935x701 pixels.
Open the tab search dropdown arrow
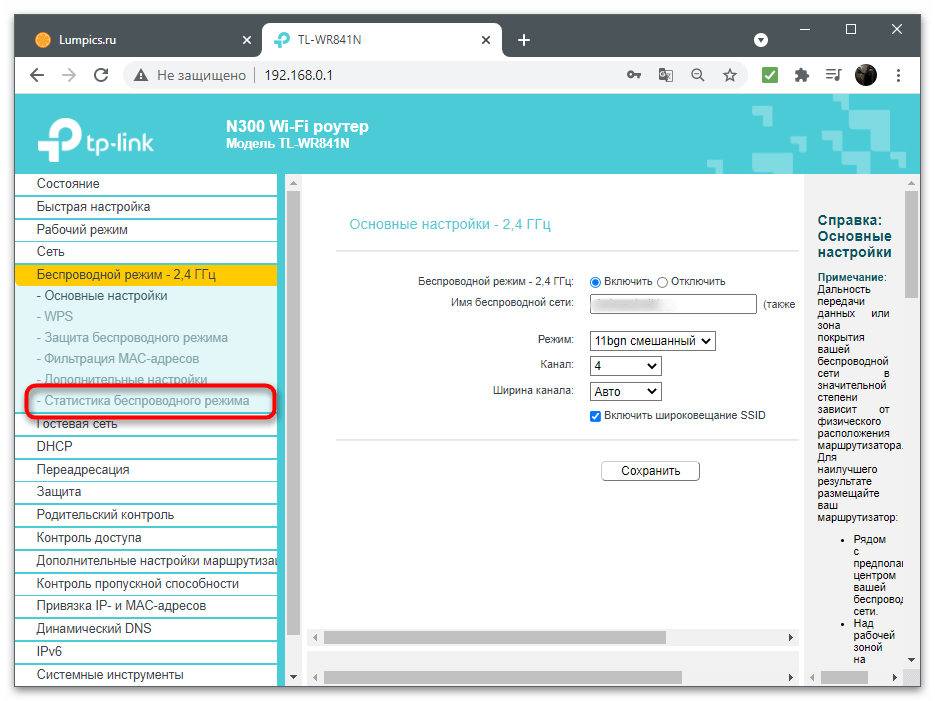pos(761,40)
